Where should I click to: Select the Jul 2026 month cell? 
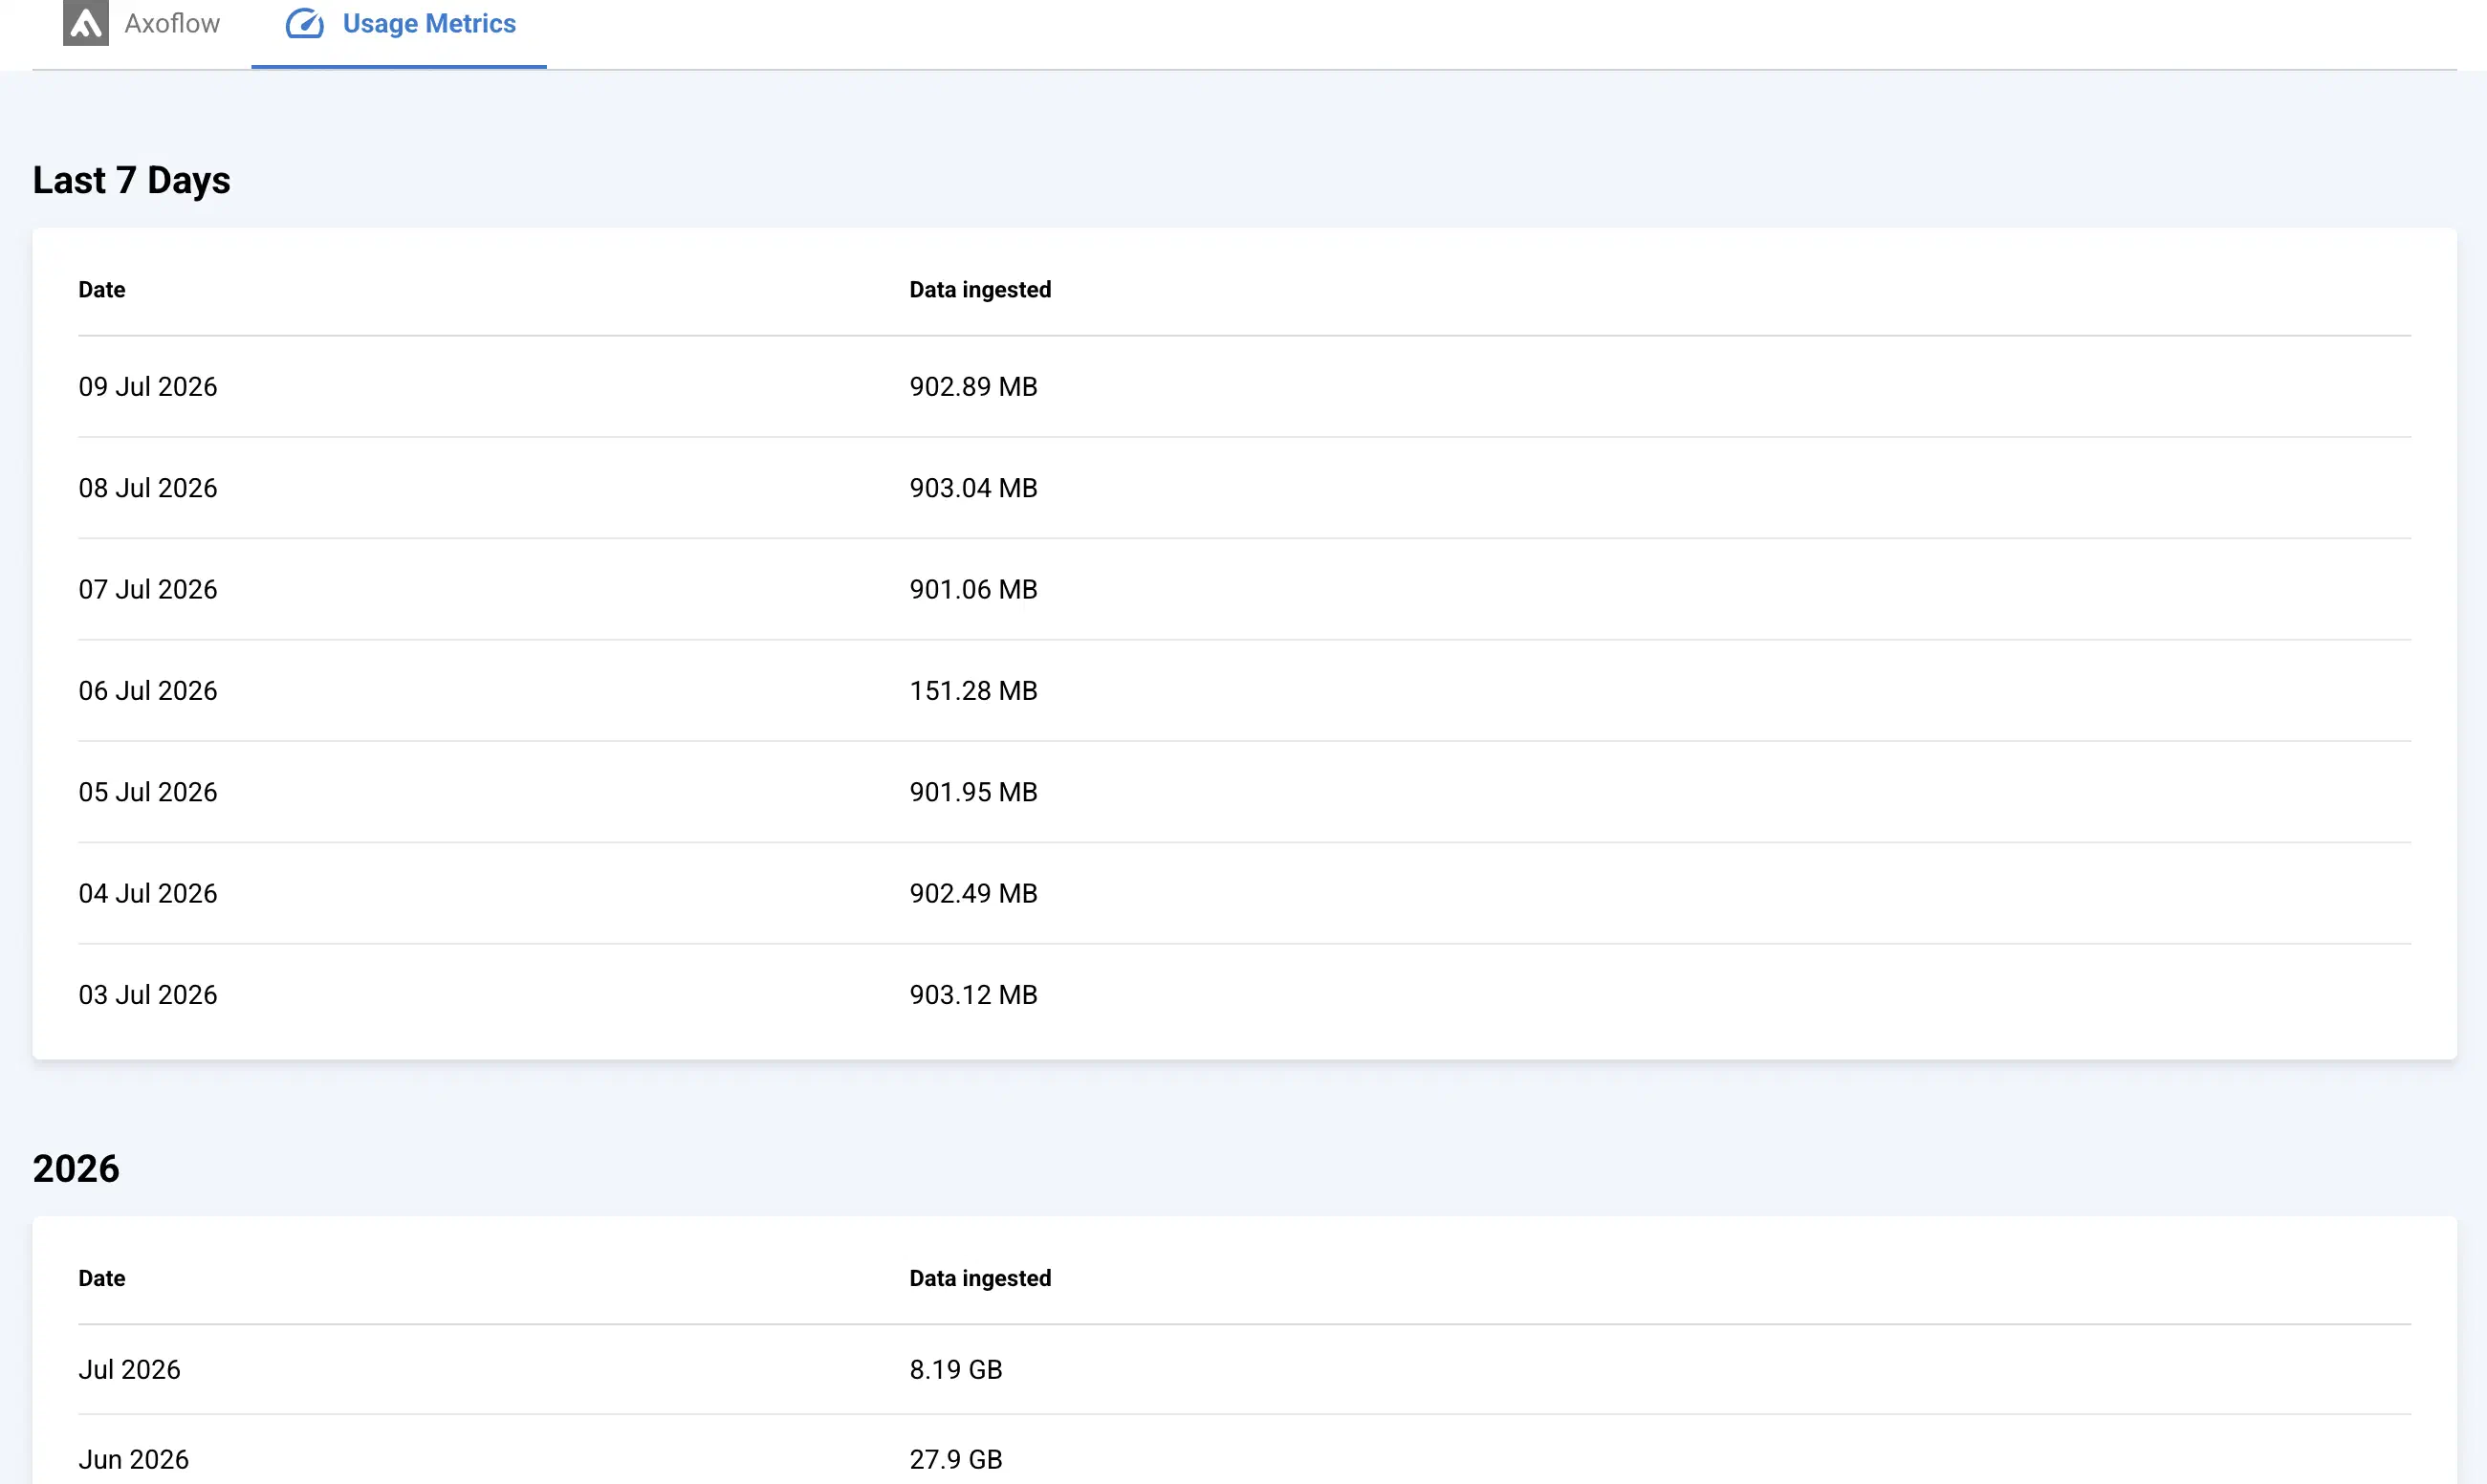130,1370
